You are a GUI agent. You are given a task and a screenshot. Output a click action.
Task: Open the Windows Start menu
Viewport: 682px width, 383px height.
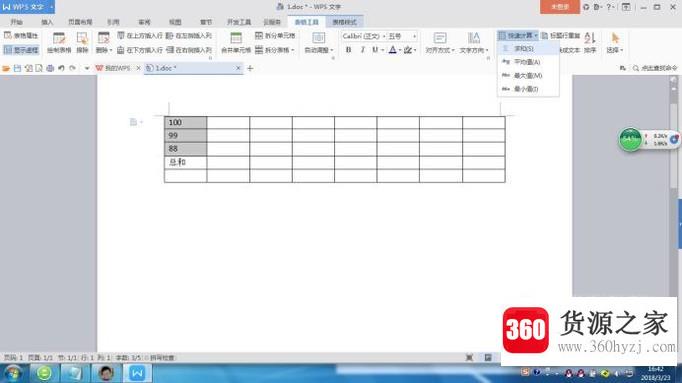click(x=13, y=373)
